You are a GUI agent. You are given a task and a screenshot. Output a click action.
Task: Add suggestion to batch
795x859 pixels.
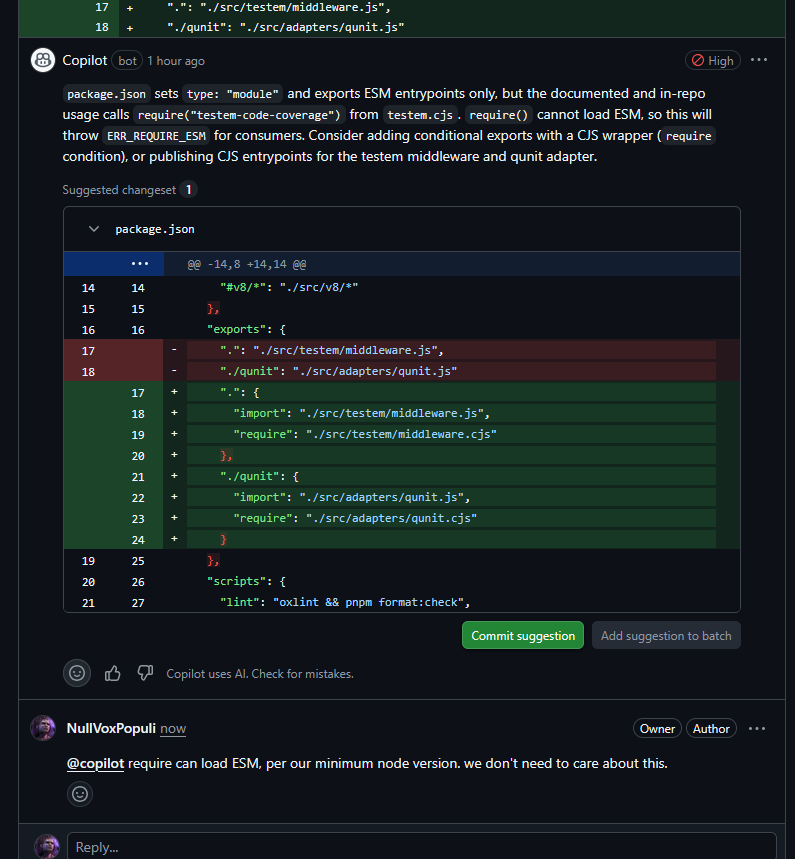coord(666,635)
